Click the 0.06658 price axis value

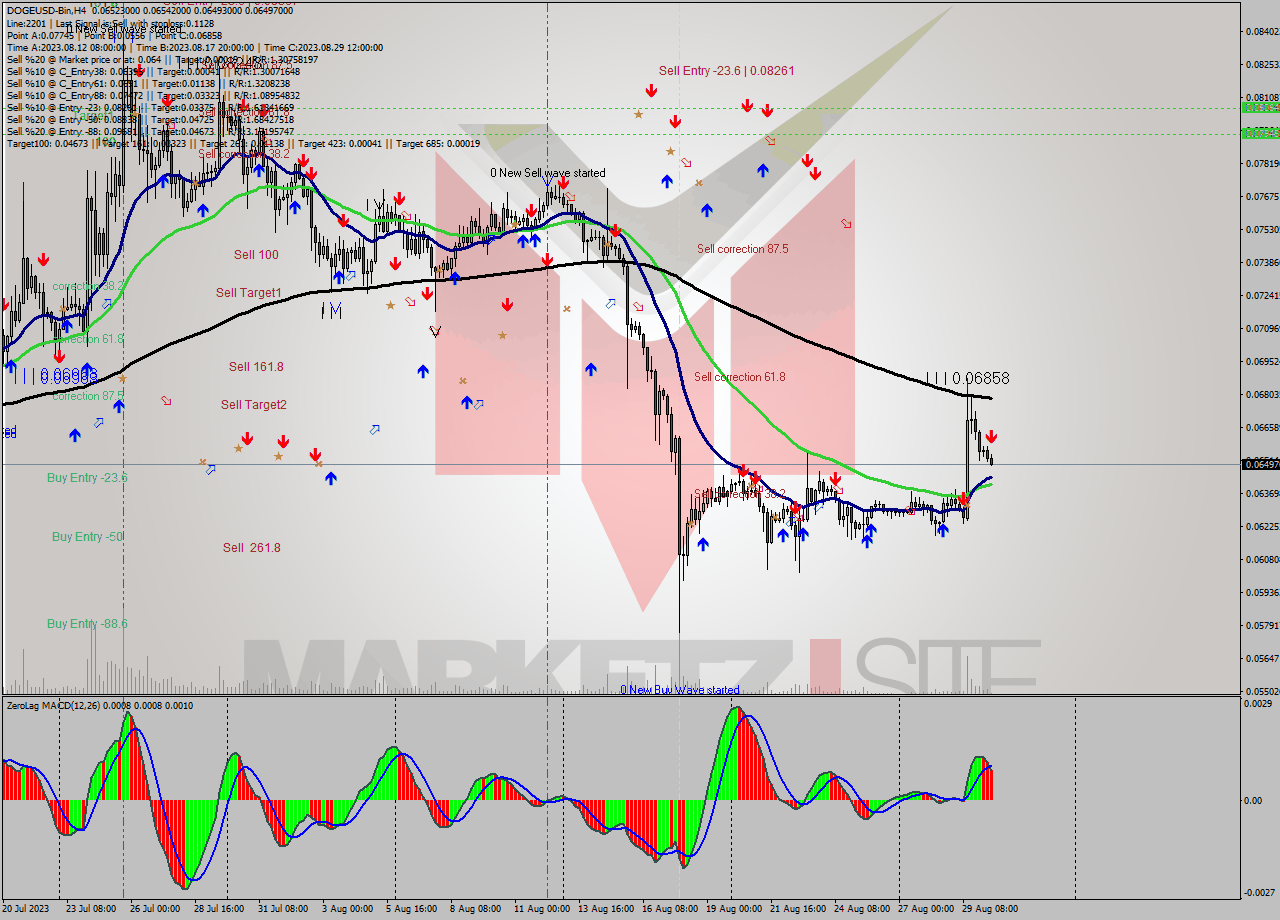[1262, 427]
